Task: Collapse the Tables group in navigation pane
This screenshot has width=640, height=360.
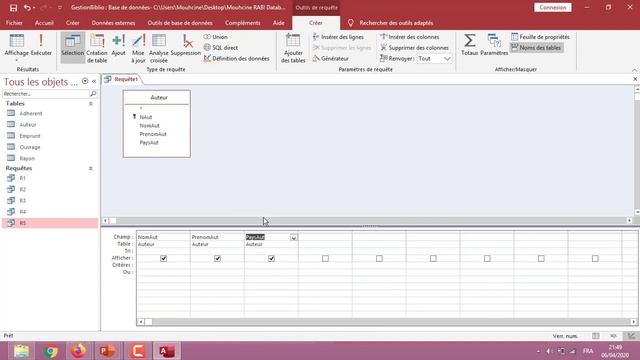Action: pyautogui.click(x=91, y=104)
